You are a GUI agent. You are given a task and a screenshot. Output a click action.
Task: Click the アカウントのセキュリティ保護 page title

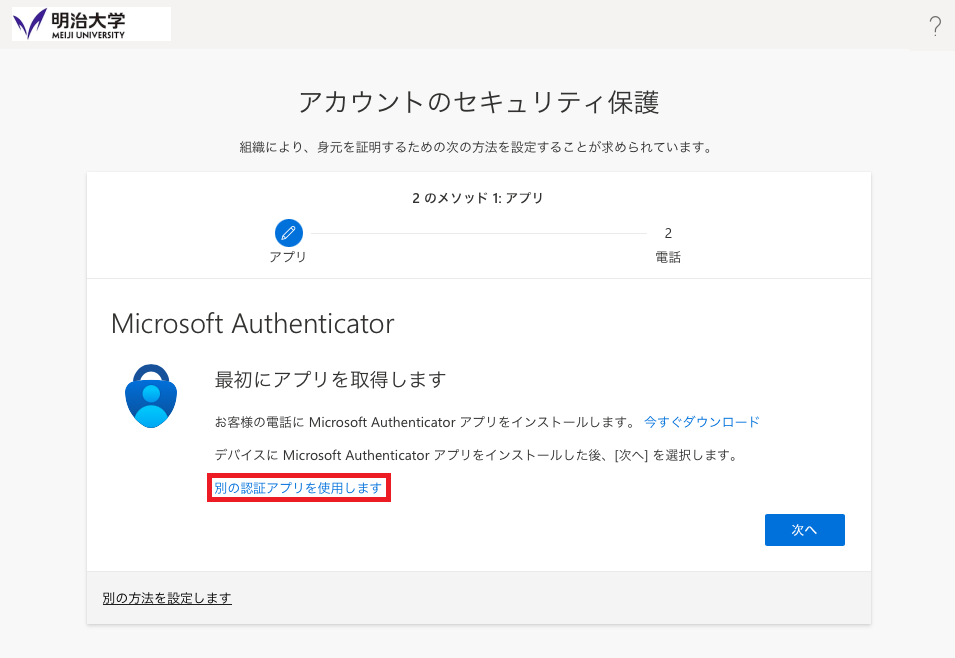tap(479, 102)
